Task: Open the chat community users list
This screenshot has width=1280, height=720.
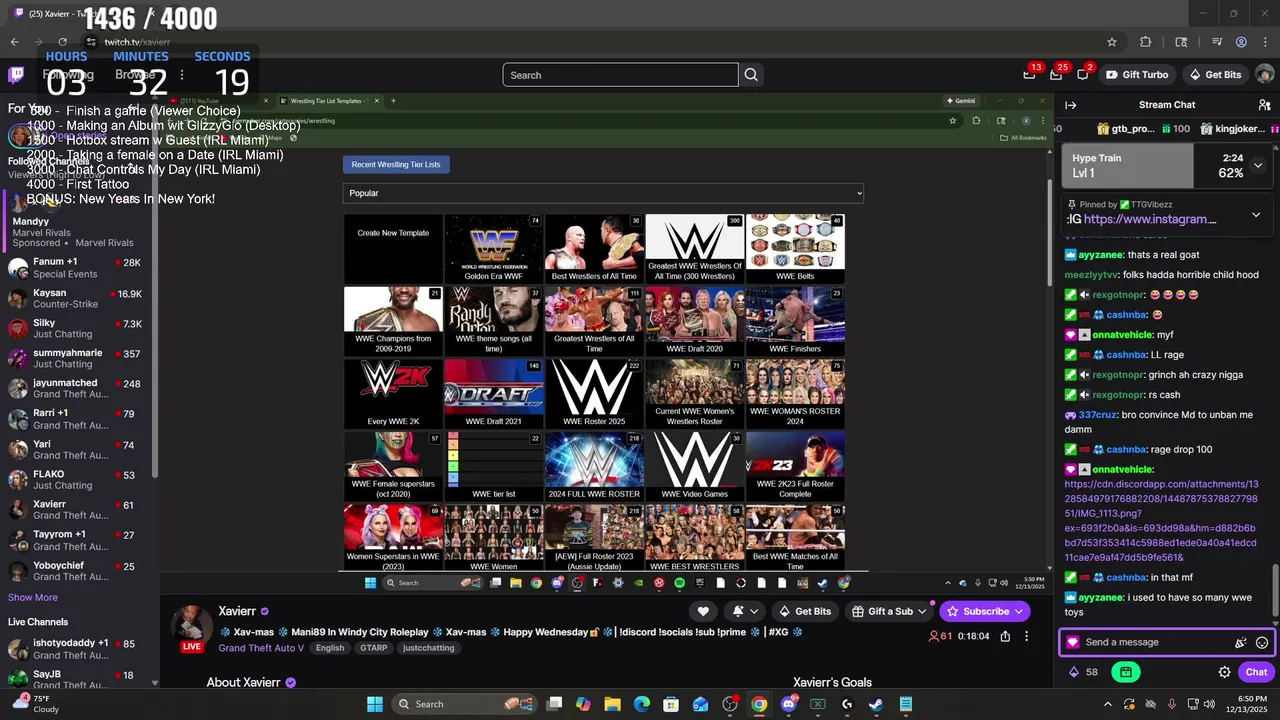Action: [1264, 105]
